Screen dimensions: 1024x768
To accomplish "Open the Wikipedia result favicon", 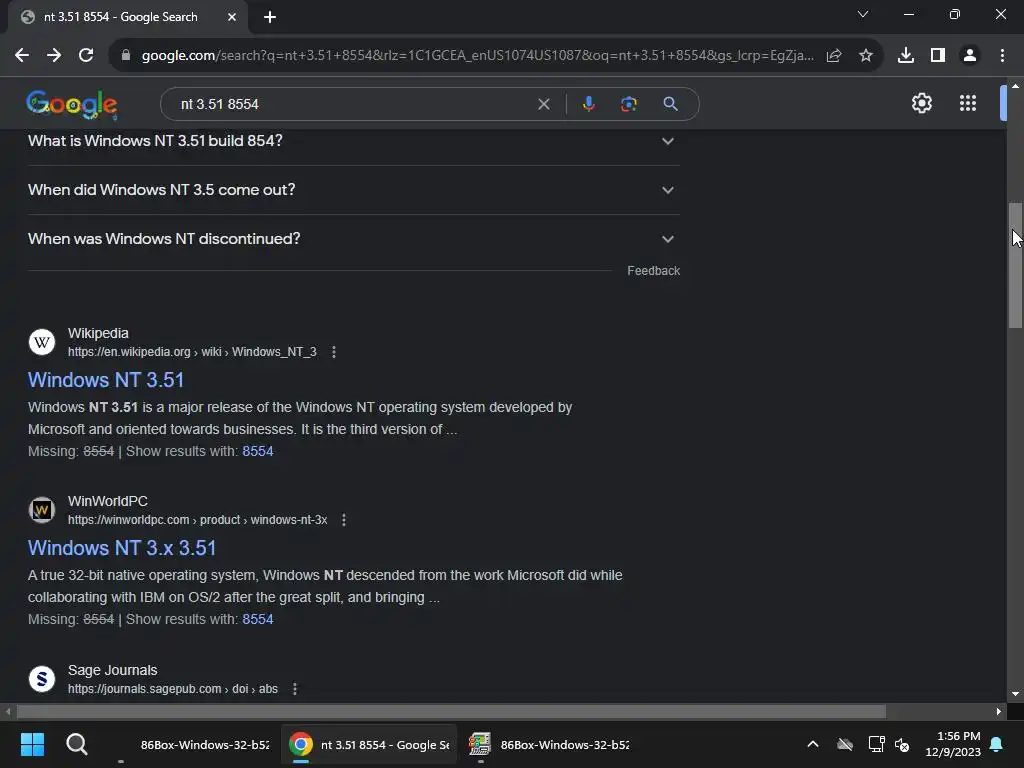I will pos(42,342).
